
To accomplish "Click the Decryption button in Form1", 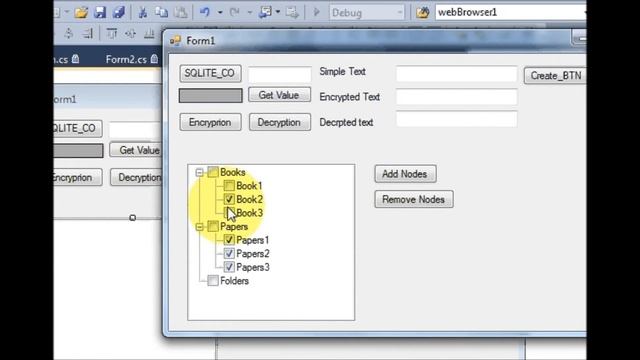I will (280, 122).
